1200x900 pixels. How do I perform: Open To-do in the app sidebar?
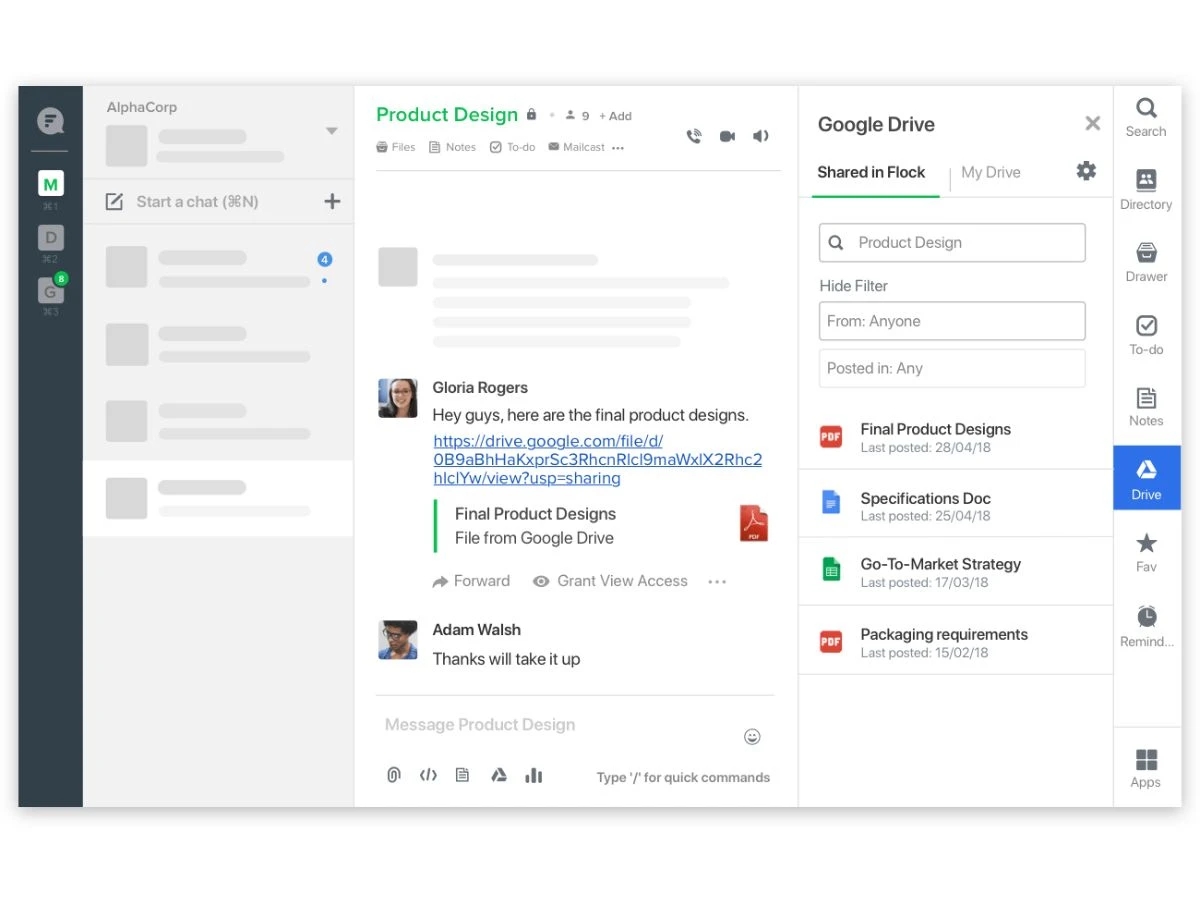1146,335
